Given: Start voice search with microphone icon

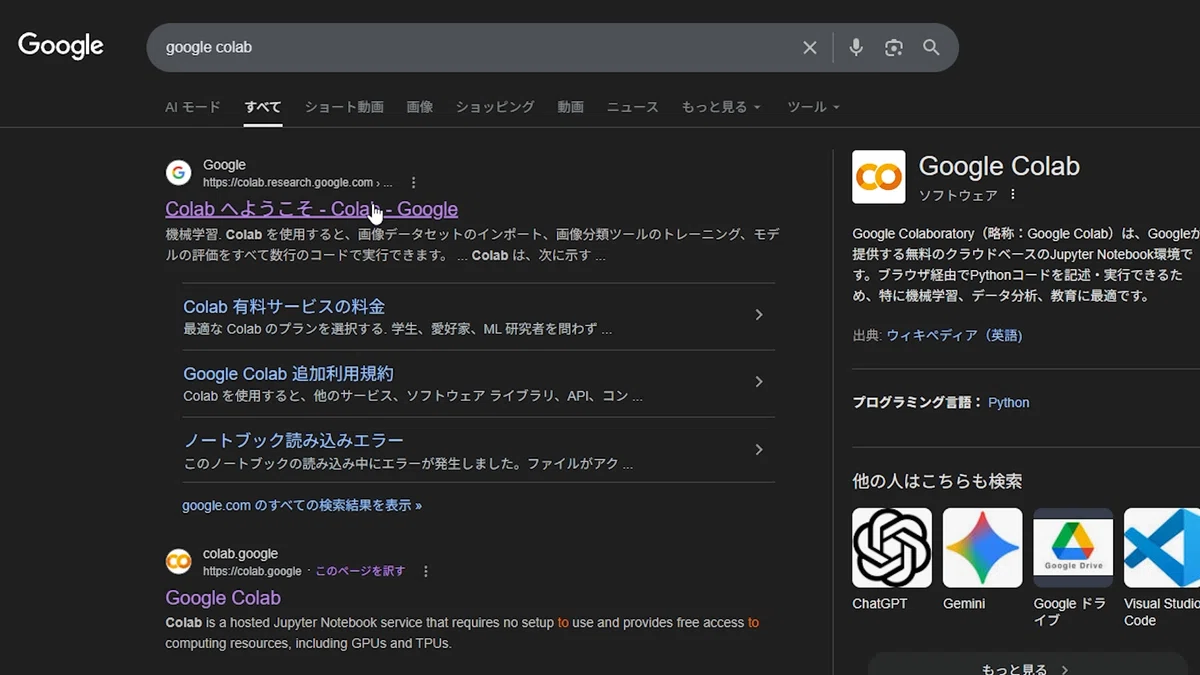Looking at the screenshot, I should tap(856, 48).
